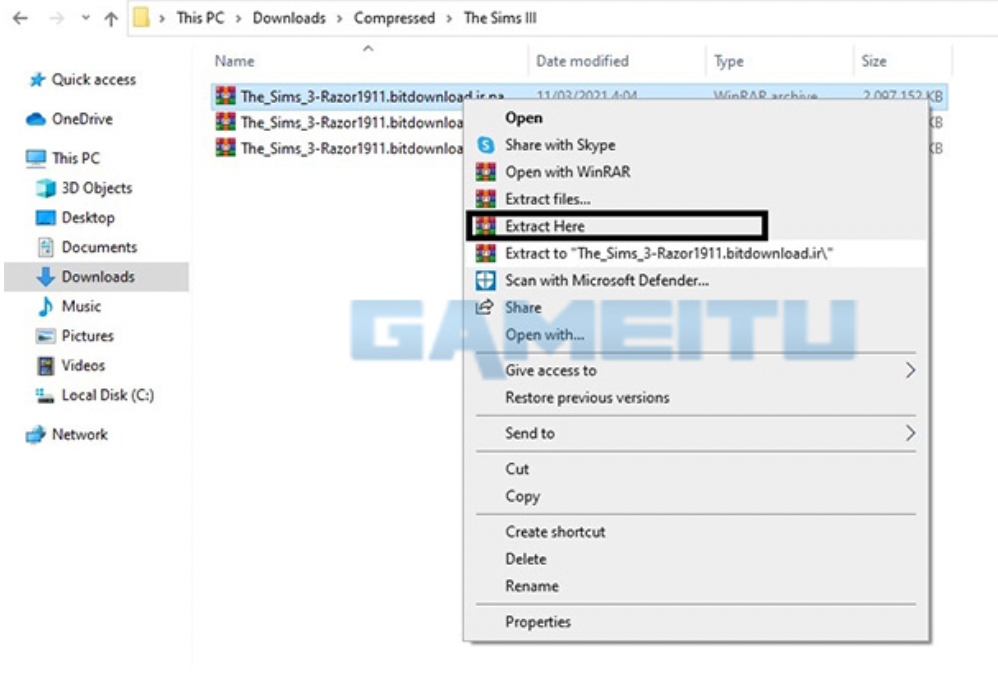Image resolution: width=998 pixels, height=676 pixels.
Task: Choose Delete in the context menu
Action: point(526,559)
